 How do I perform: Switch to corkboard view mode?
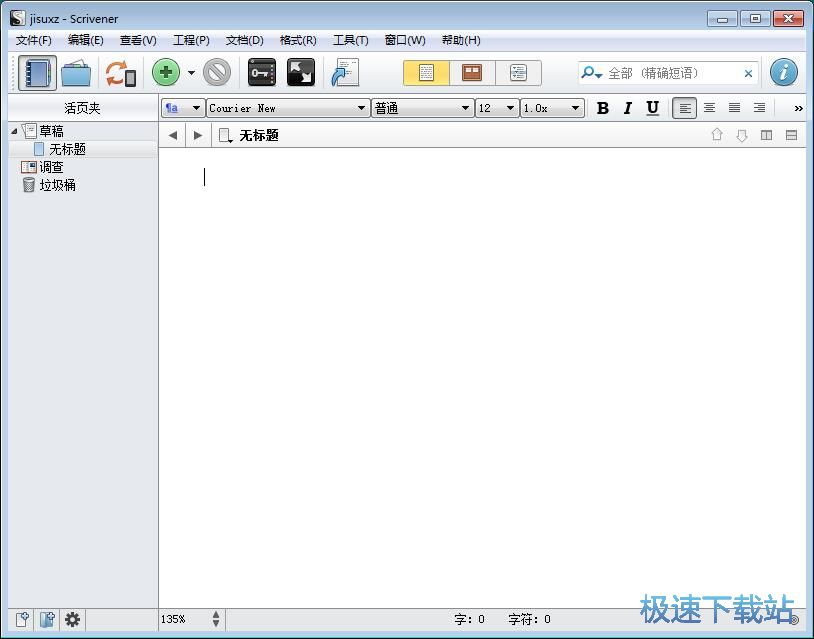point(472,73)
